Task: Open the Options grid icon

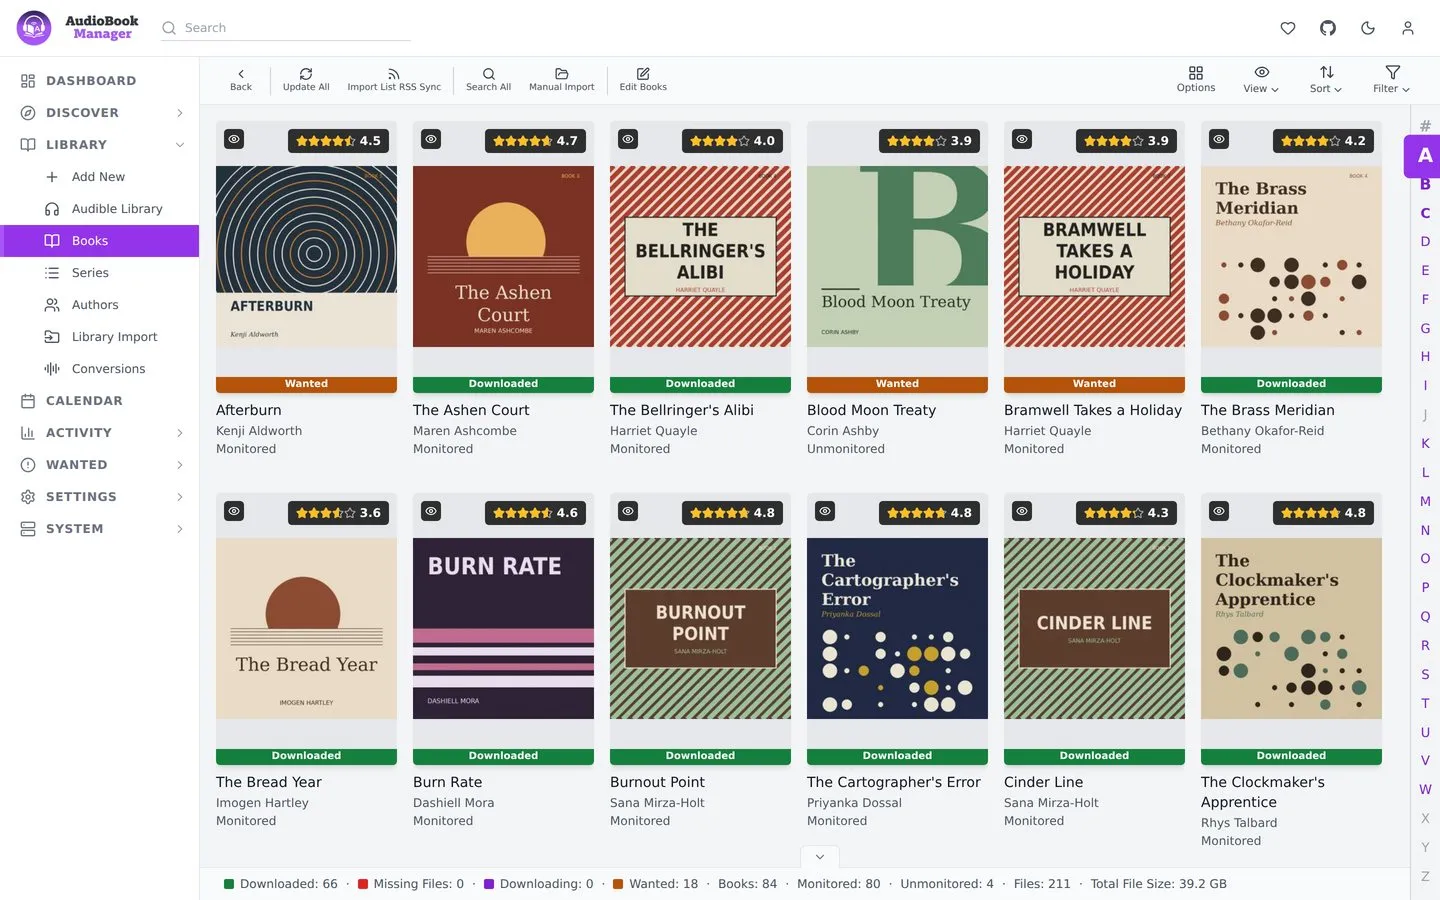Action: [x=1196, y=80]
